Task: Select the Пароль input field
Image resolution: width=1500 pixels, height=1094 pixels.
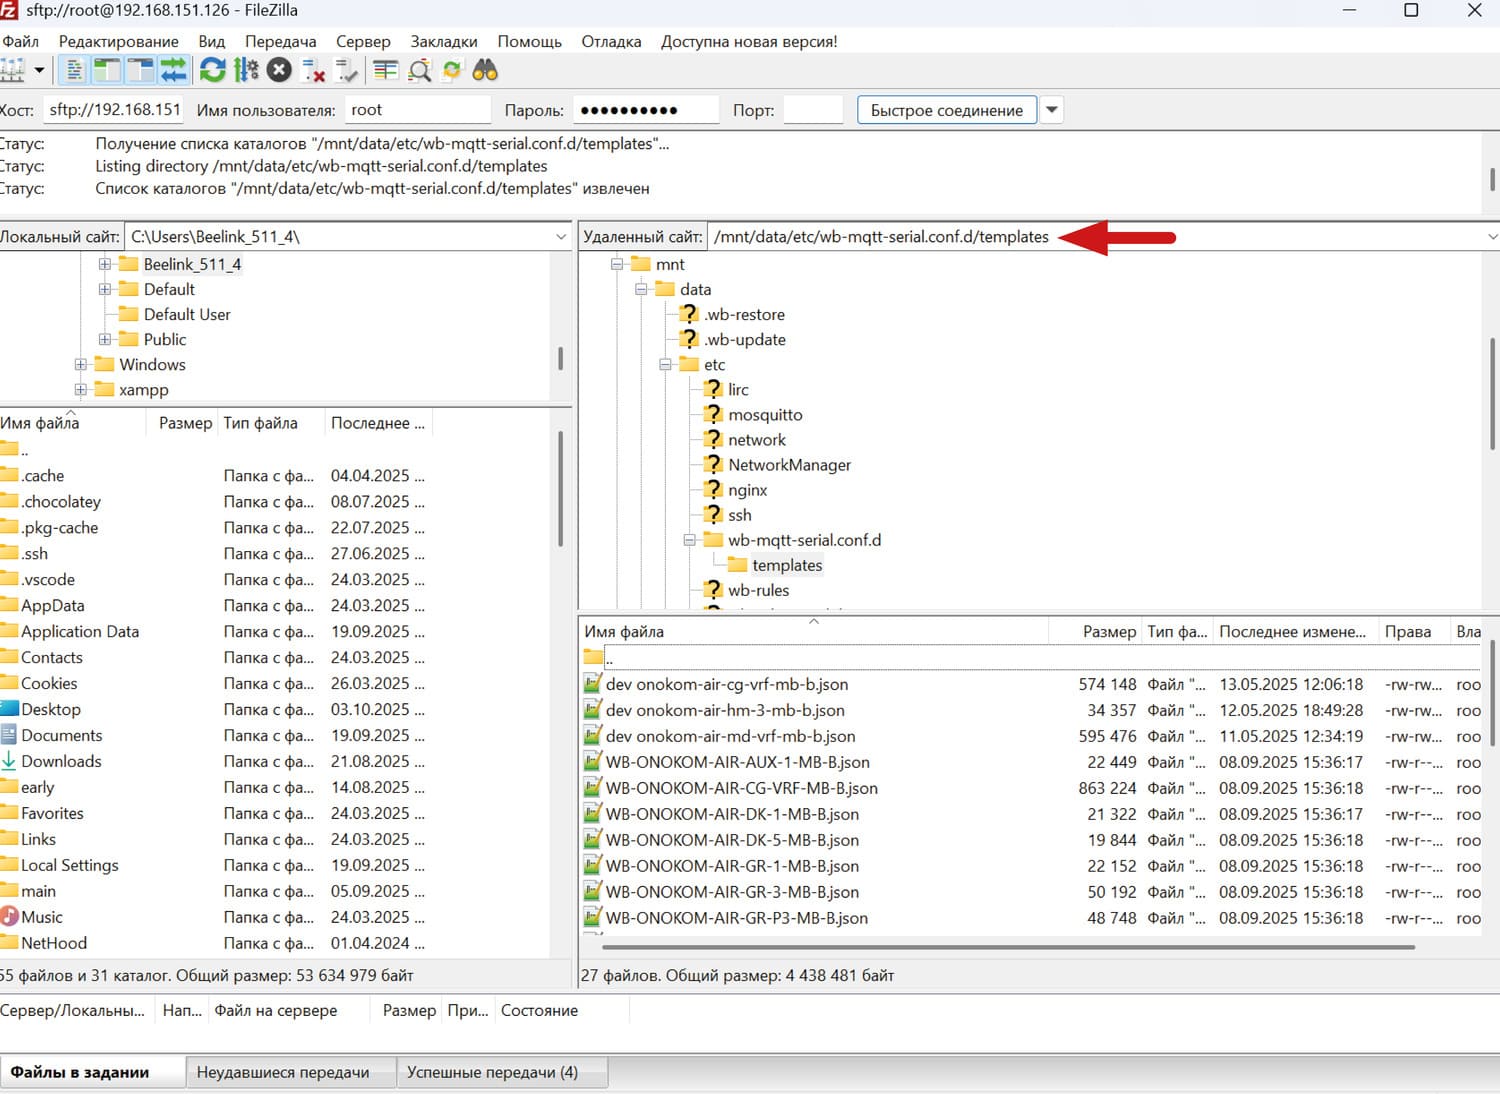Action: click(x=644, y=110)
